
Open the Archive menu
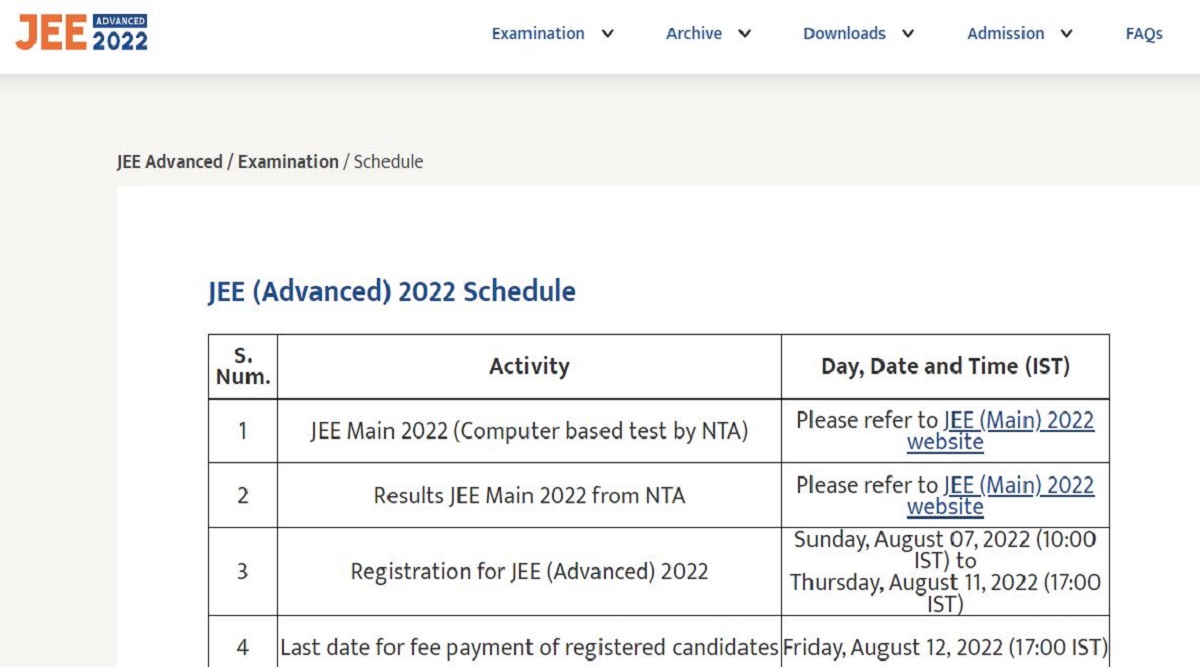click(x=694, y=34)
